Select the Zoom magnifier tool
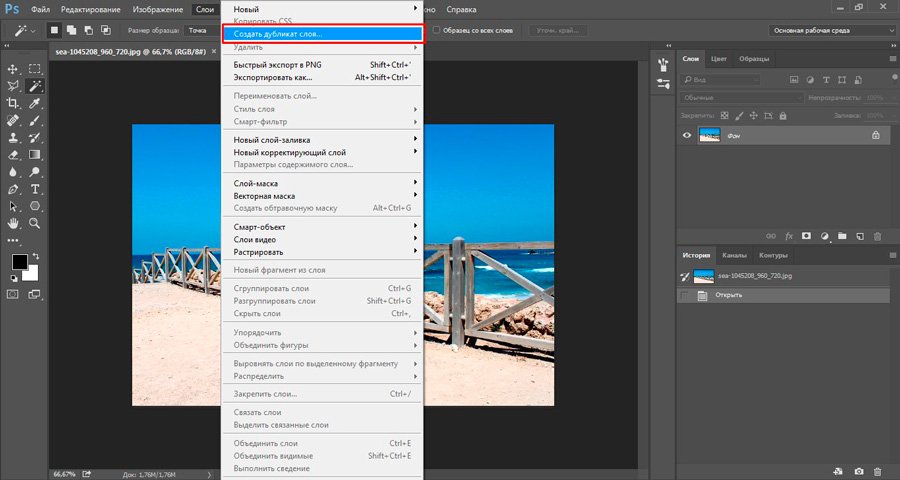 pos(35,222)
